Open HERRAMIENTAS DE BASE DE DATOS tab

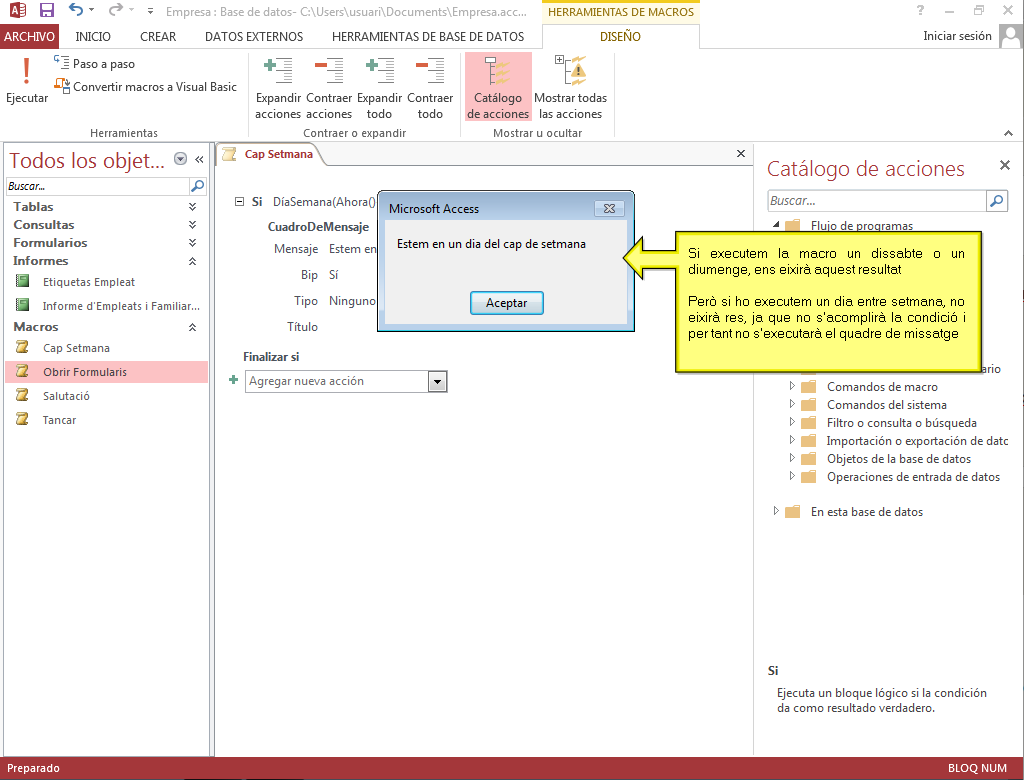point(428,37)
